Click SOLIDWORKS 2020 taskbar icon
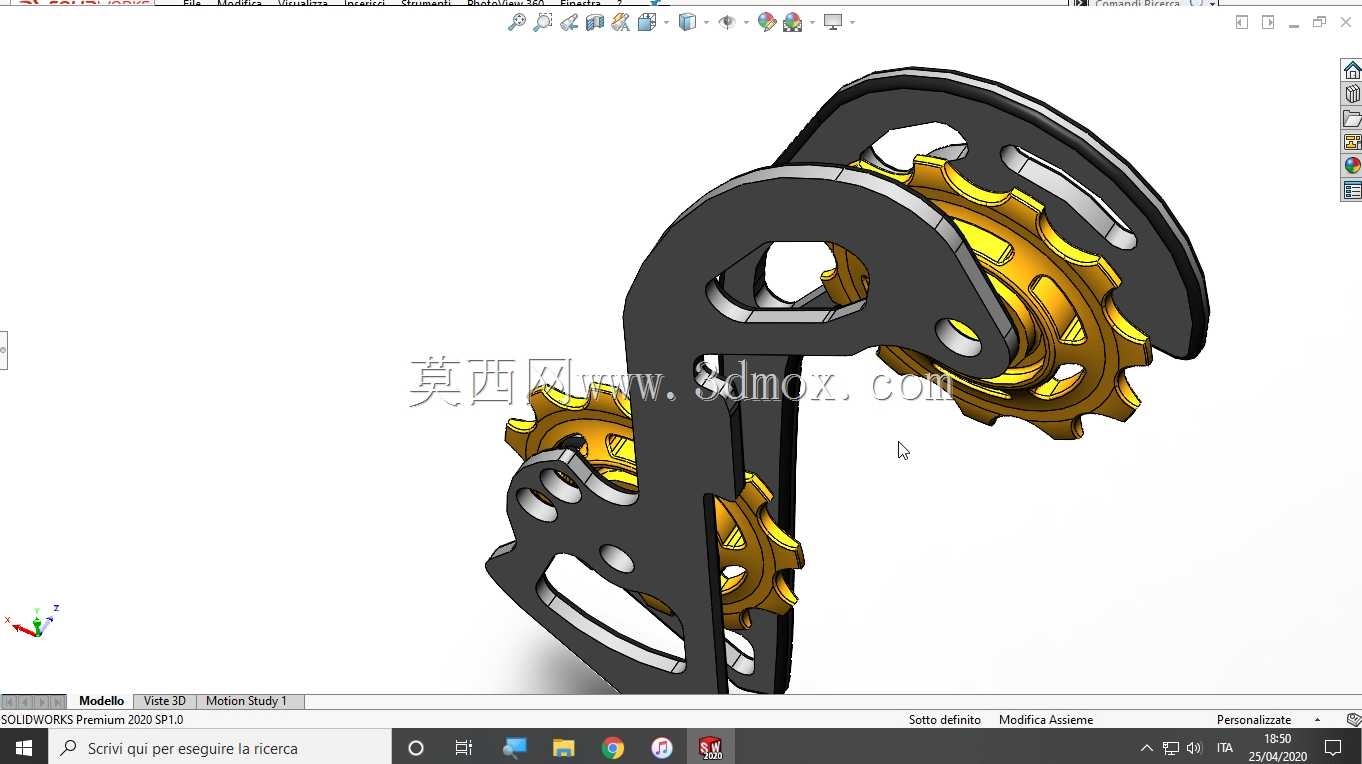The image size is (1362, 764). click(x=711, y=747)
